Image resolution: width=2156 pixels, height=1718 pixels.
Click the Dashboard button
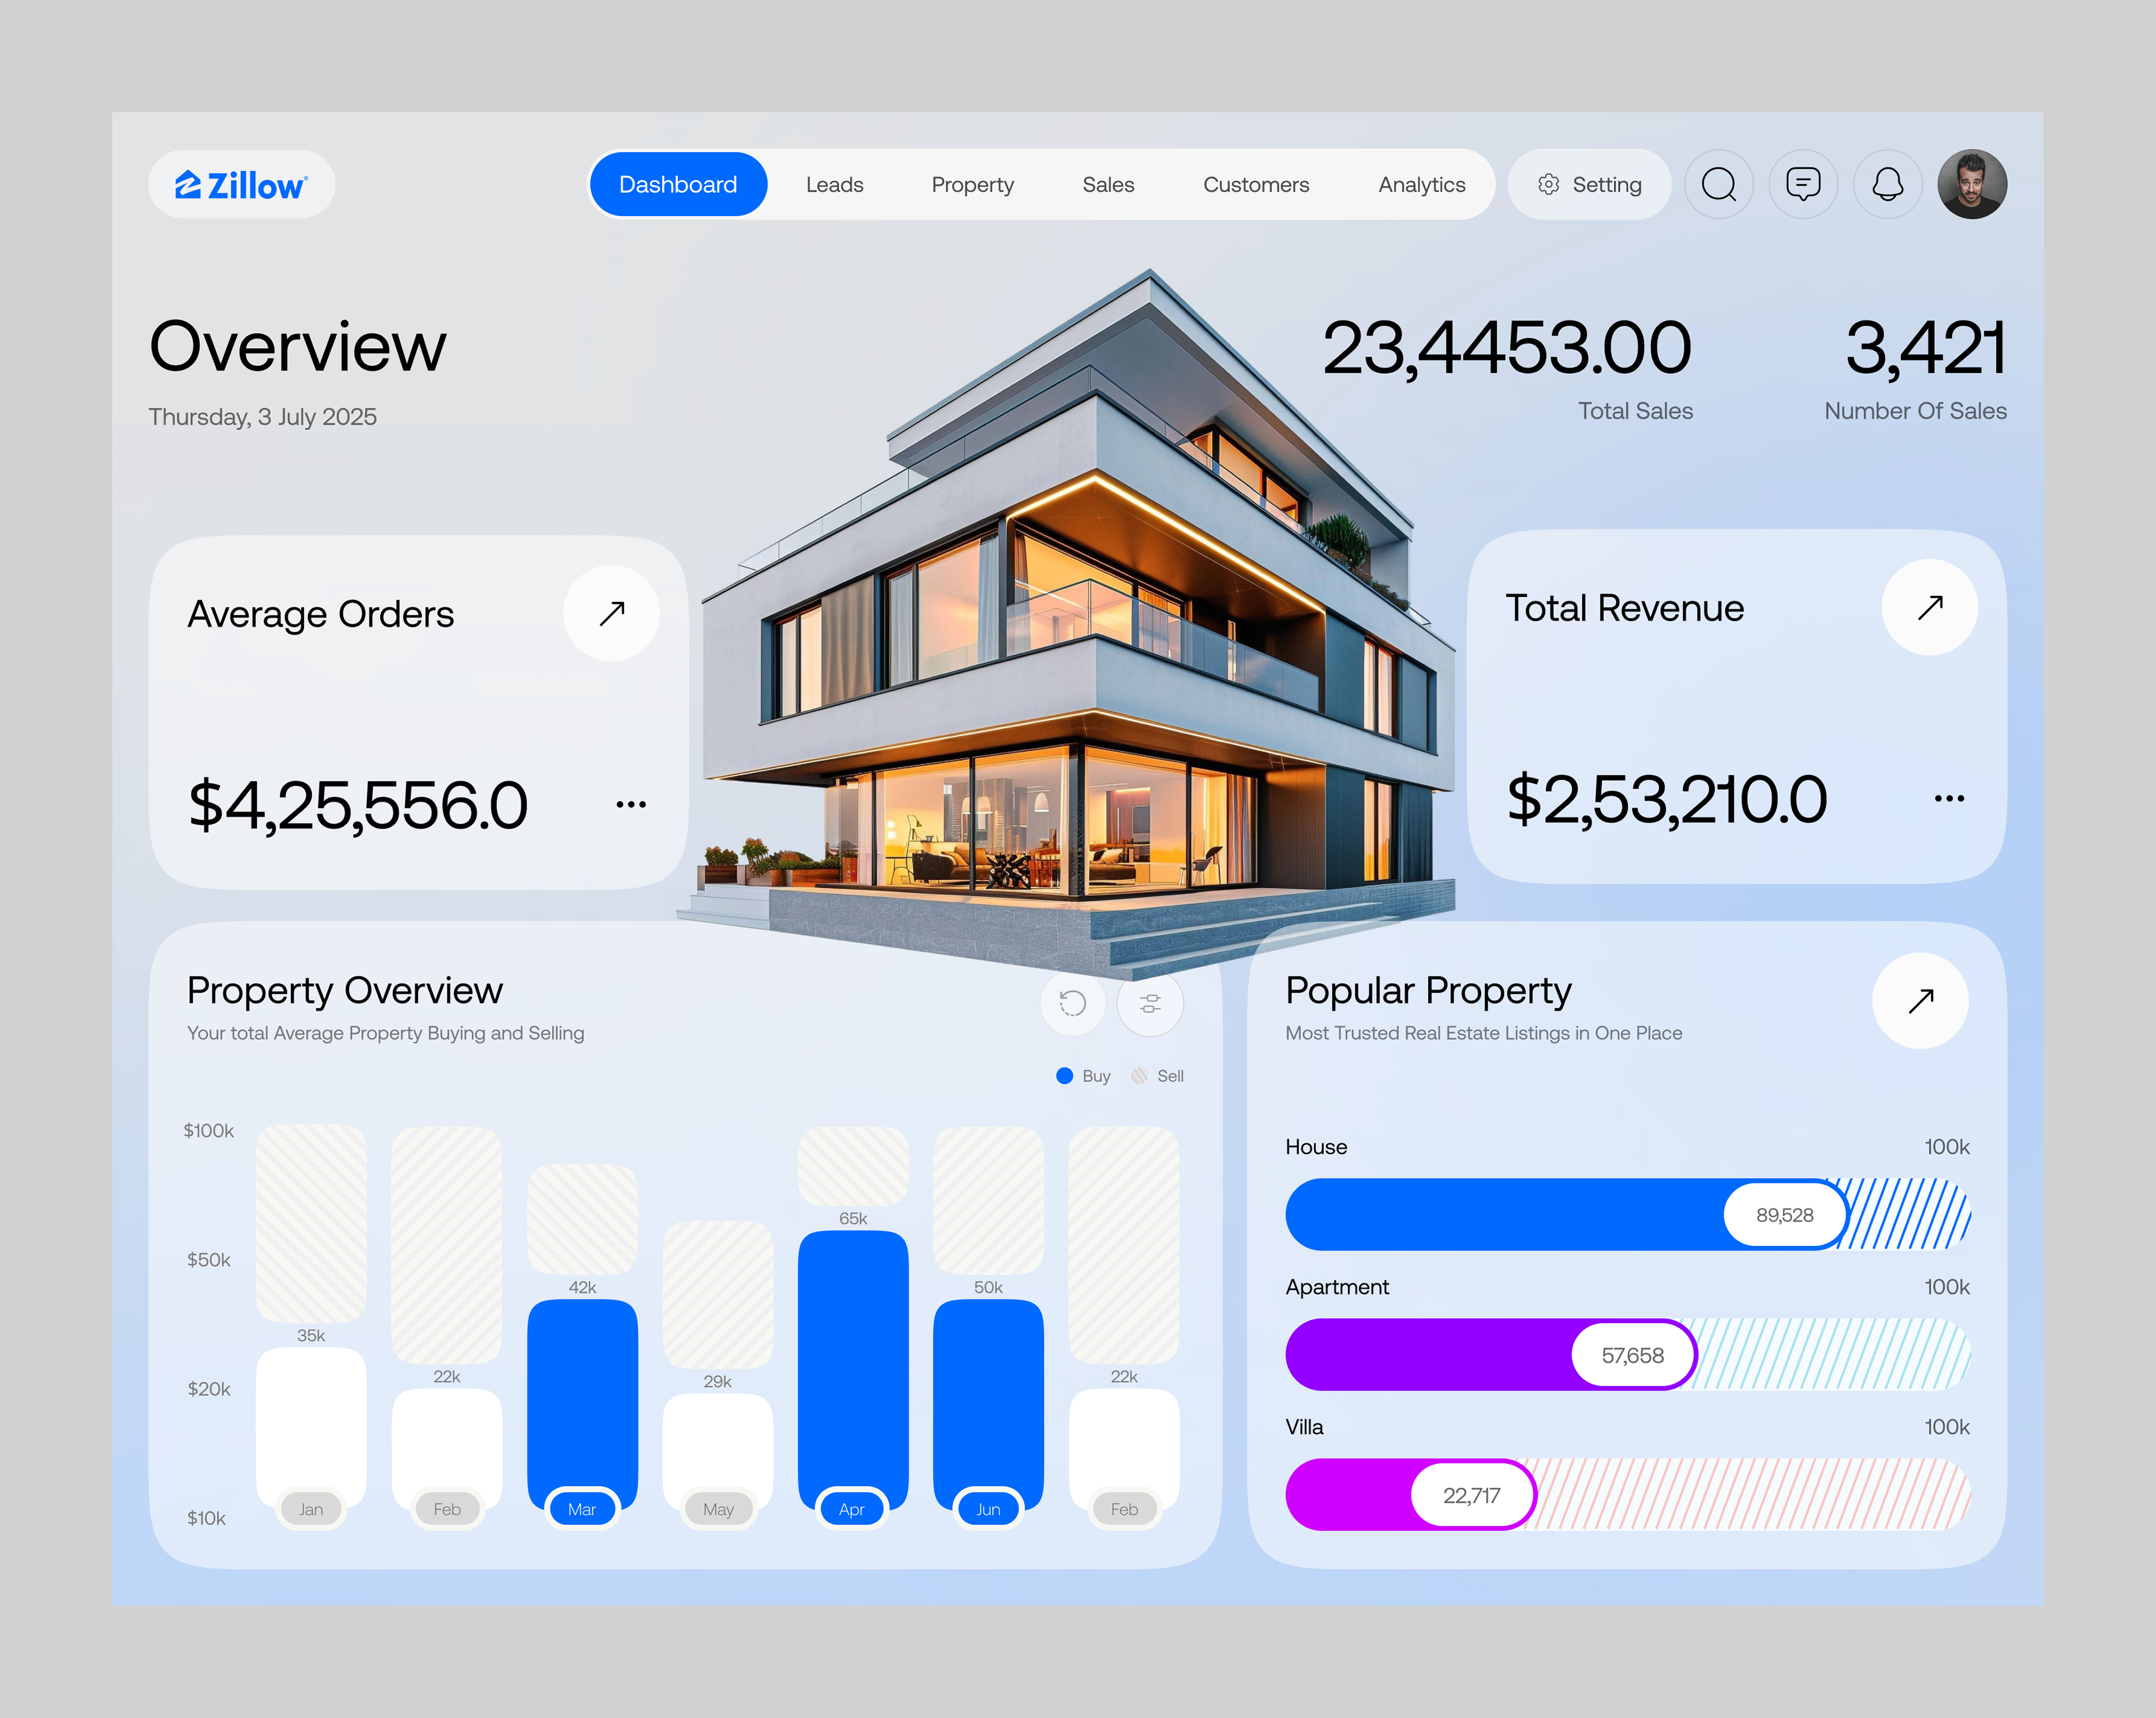(x=678, y=184)
